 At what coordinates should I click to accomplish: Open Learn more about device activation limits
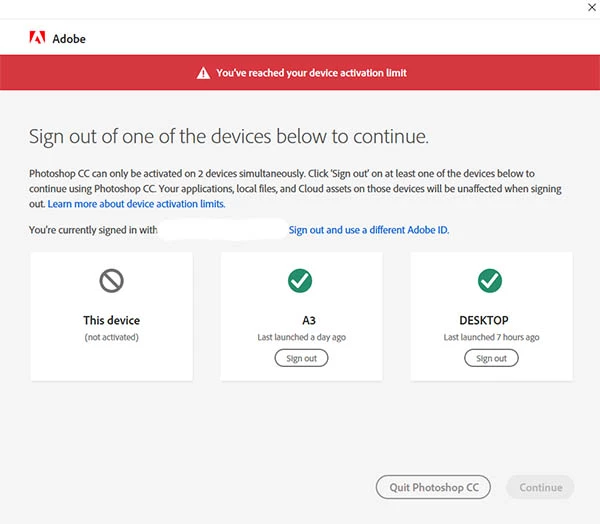point(136,204)
